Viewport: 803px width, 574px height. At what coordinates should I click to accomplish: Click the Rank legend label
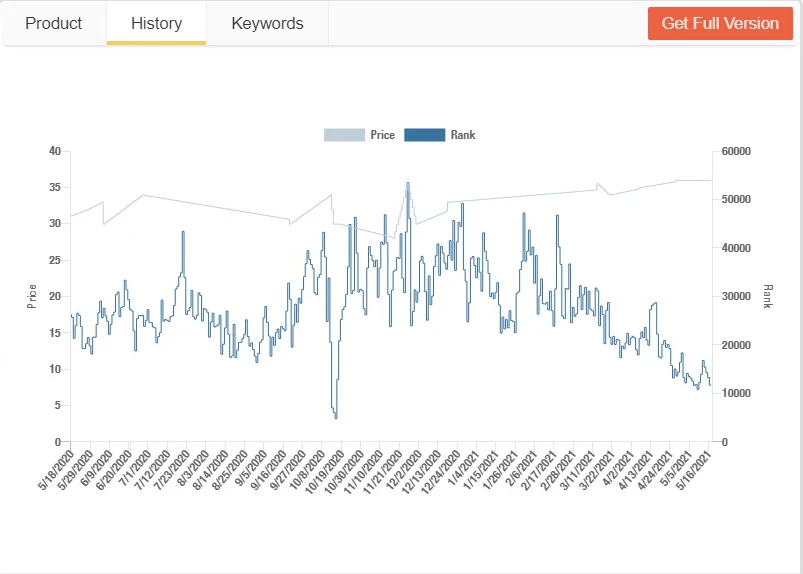point(463,135)
